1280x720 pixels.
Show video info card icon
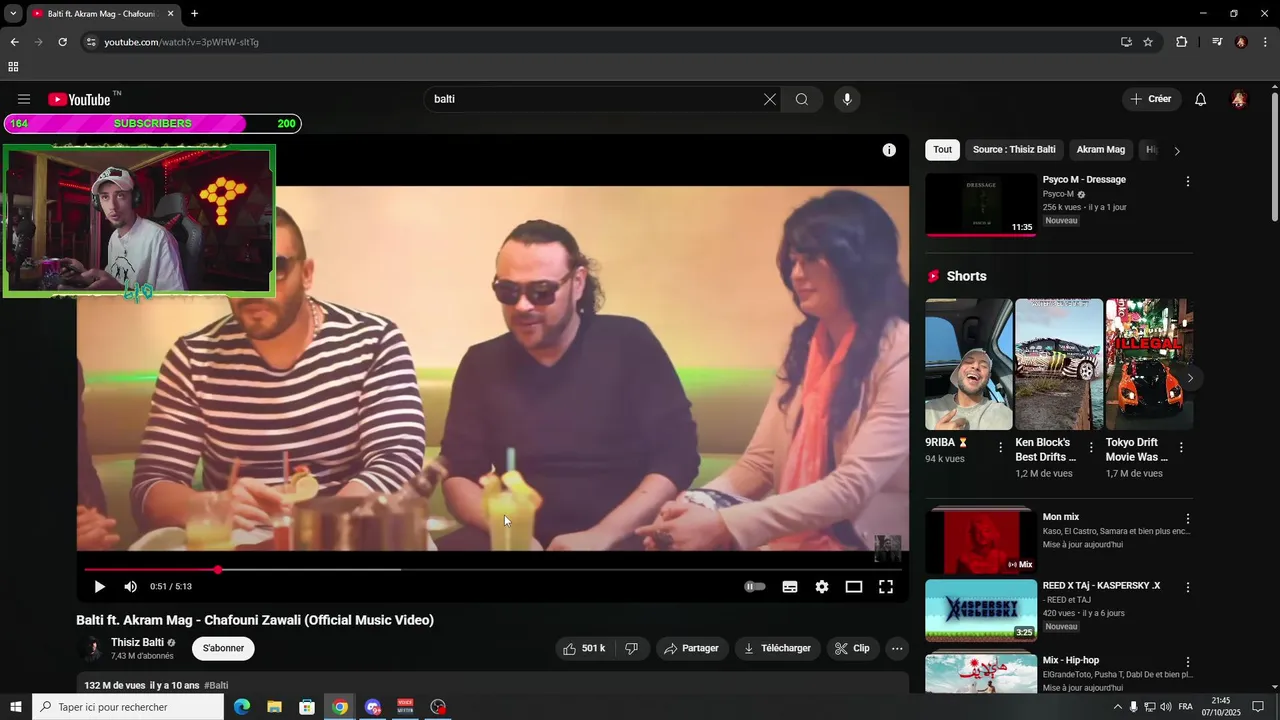pyautogui.click(x=889, y=150)
